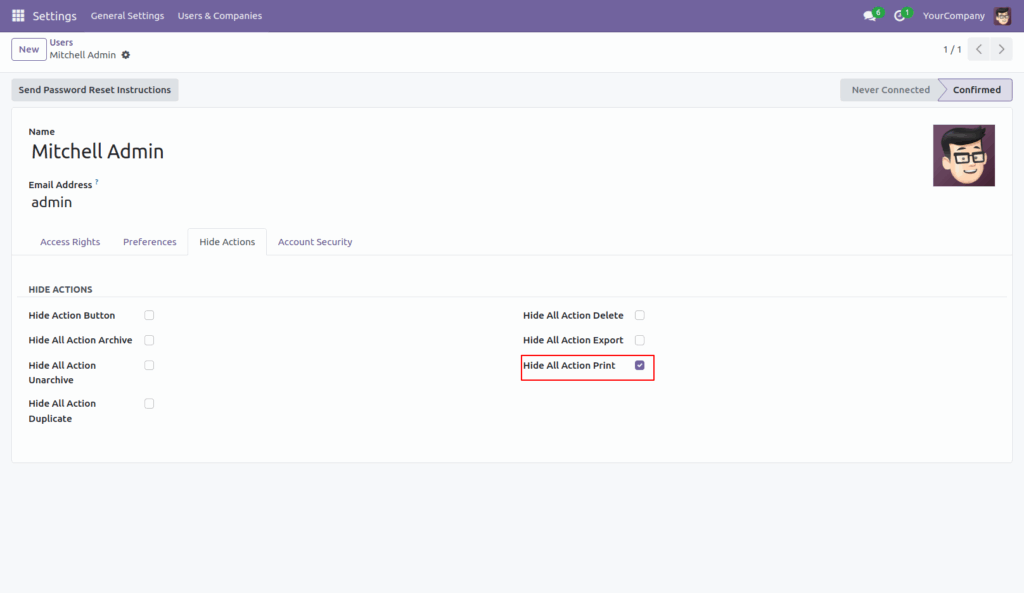This screenshot has width=1024, height=593.
Task: Switch to the Preferences tab
Action: point(149,241)
